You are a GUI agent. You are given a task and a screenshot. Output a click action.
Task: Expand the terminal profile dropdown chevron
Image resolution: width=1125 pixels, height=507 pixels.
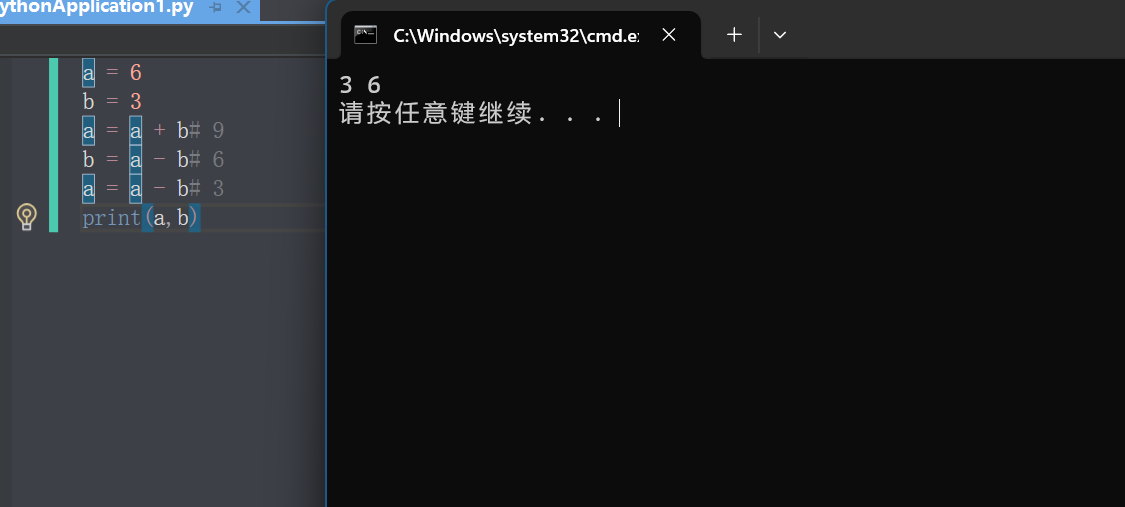[780, 34]
